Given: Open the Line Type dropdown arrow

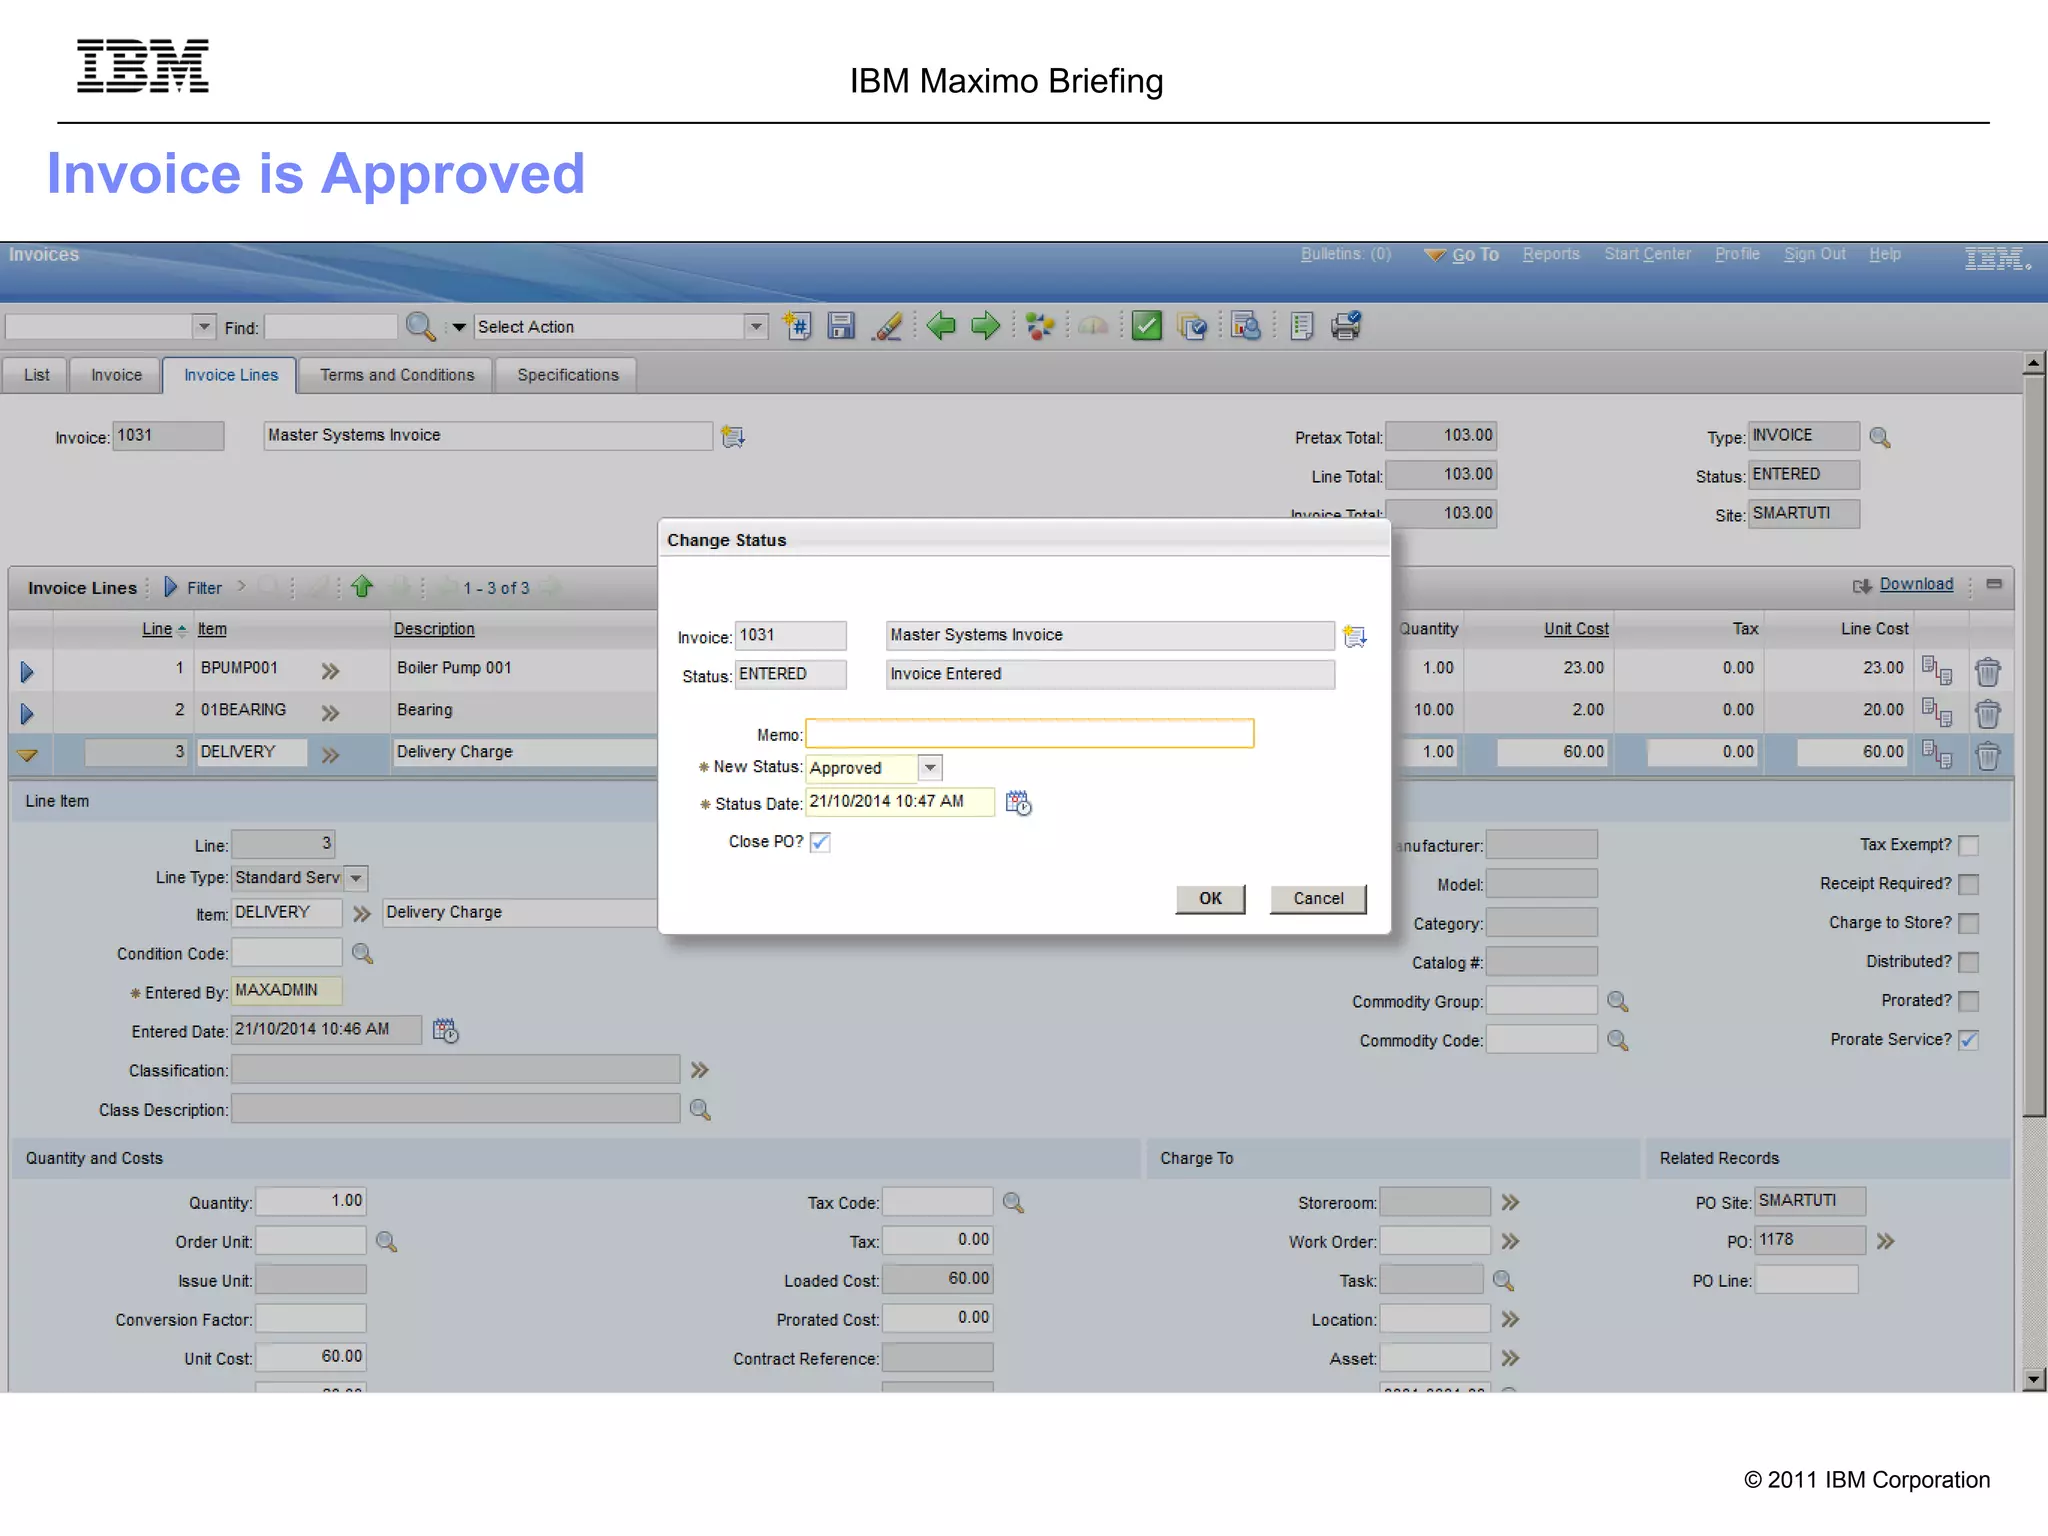Looking at the screenshot, I should click(x=356, y=878).
